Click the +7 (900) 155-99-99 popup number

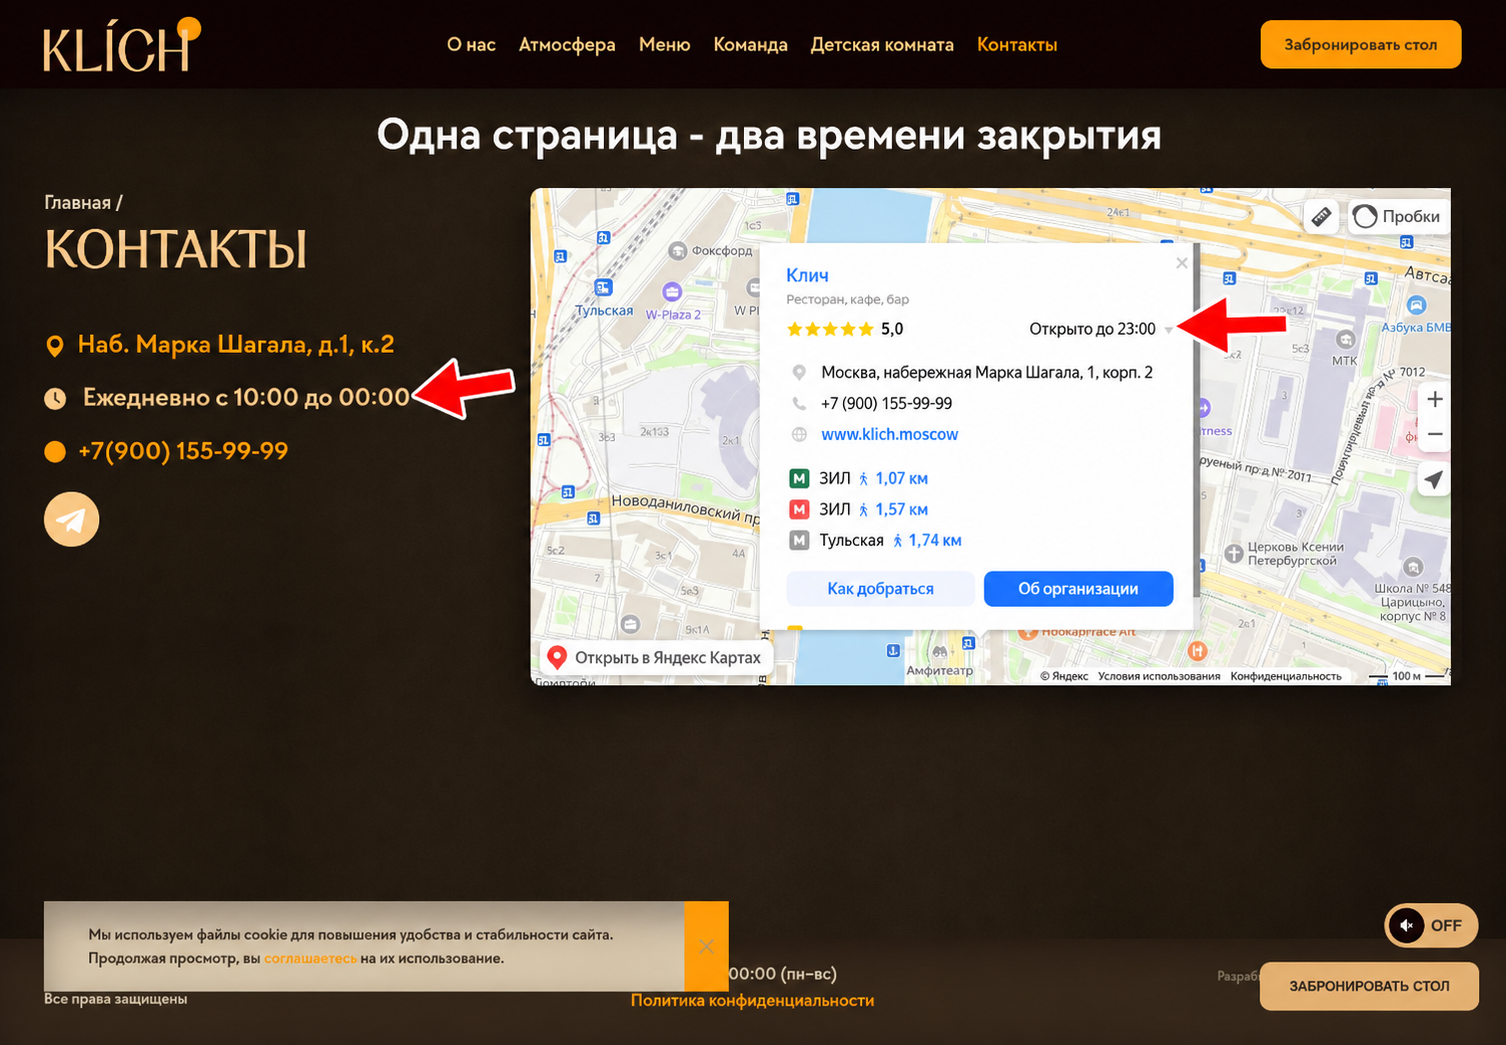coord(887,404)
